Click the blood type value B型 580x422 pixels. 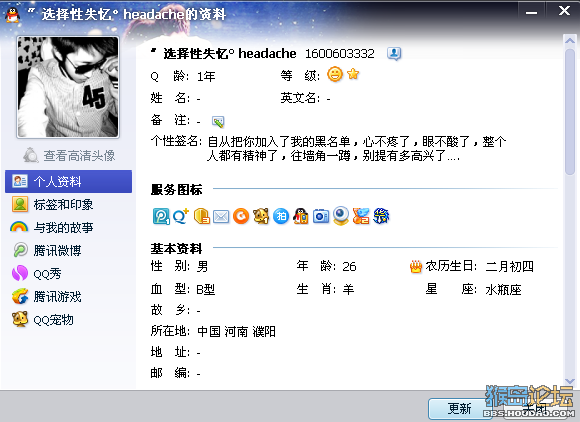pos(206,289)
